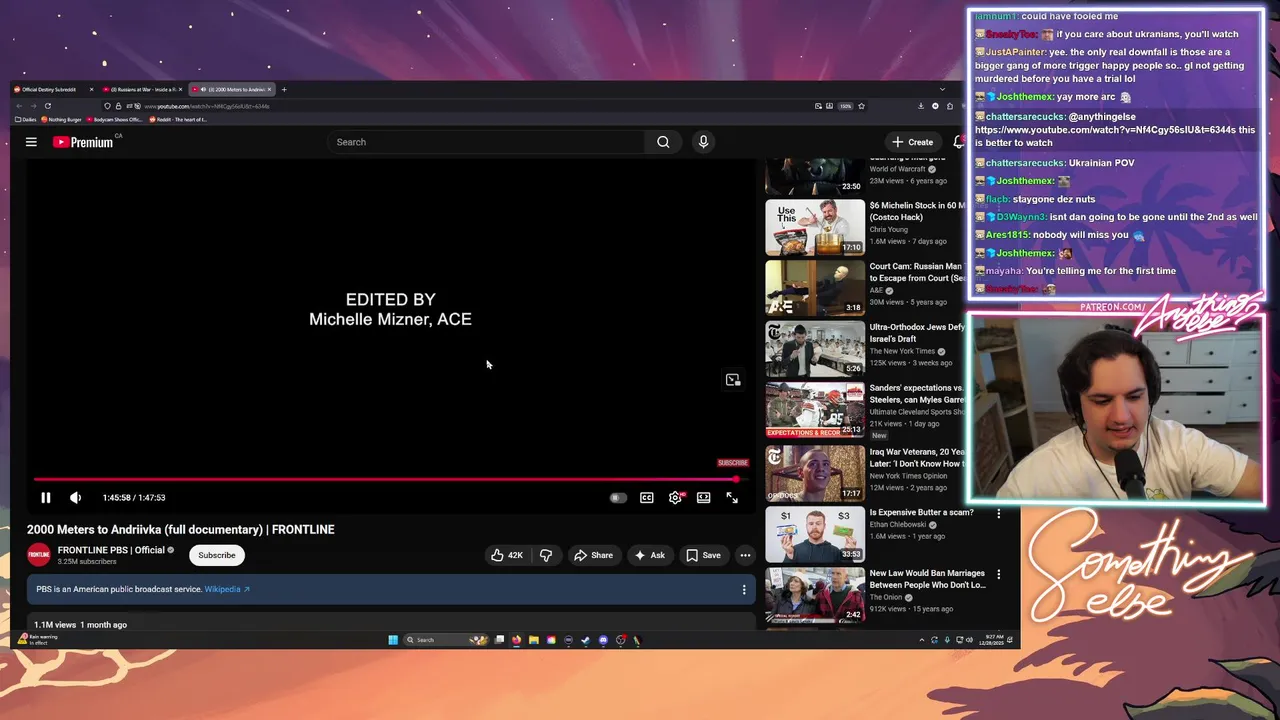The image size is (1280, 720).
Task: Open the Court Cam Russian Man thumbnail
Action: [x=815, y=288]
